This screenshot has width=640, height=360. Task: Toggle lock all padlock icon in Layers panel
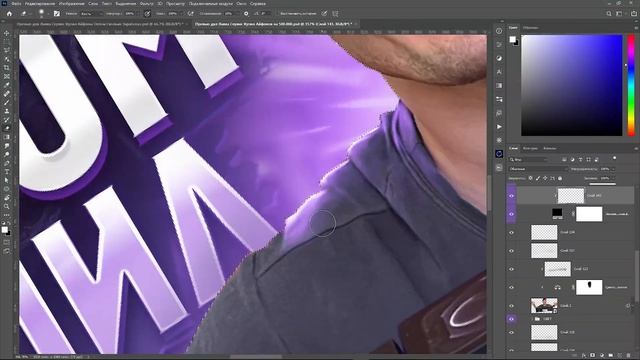coord(560,178)
